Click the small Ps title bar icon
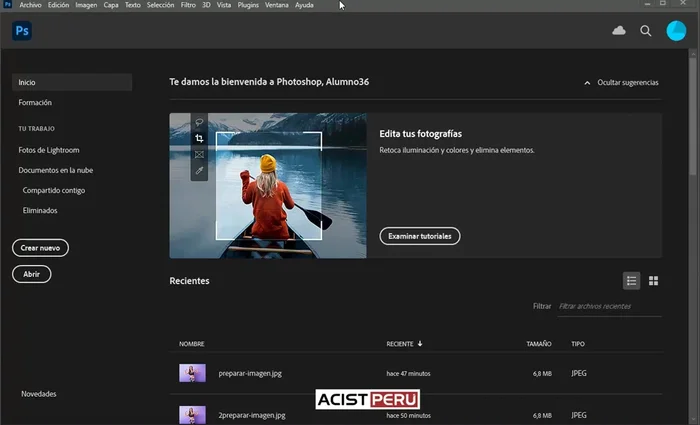Screen dimensions: 700x425 pos(7,4)
